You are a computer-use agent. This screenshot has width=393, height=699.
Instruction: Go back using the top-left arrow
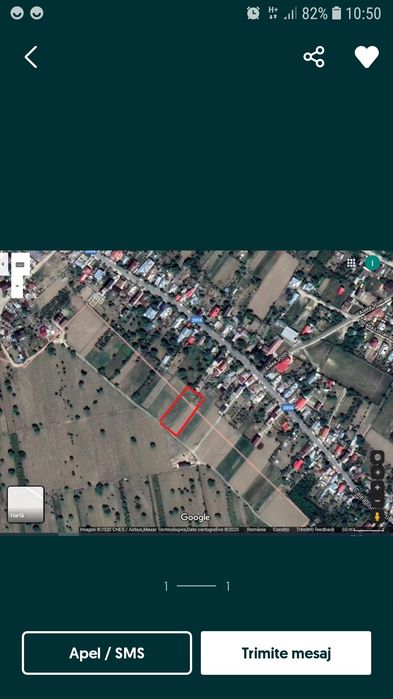31,57
